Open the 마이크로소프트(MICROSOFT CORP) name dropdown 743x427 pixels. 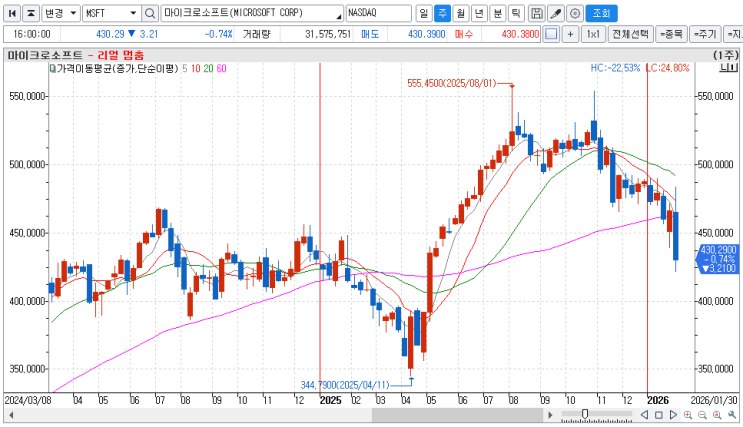(x=339, y=17)
